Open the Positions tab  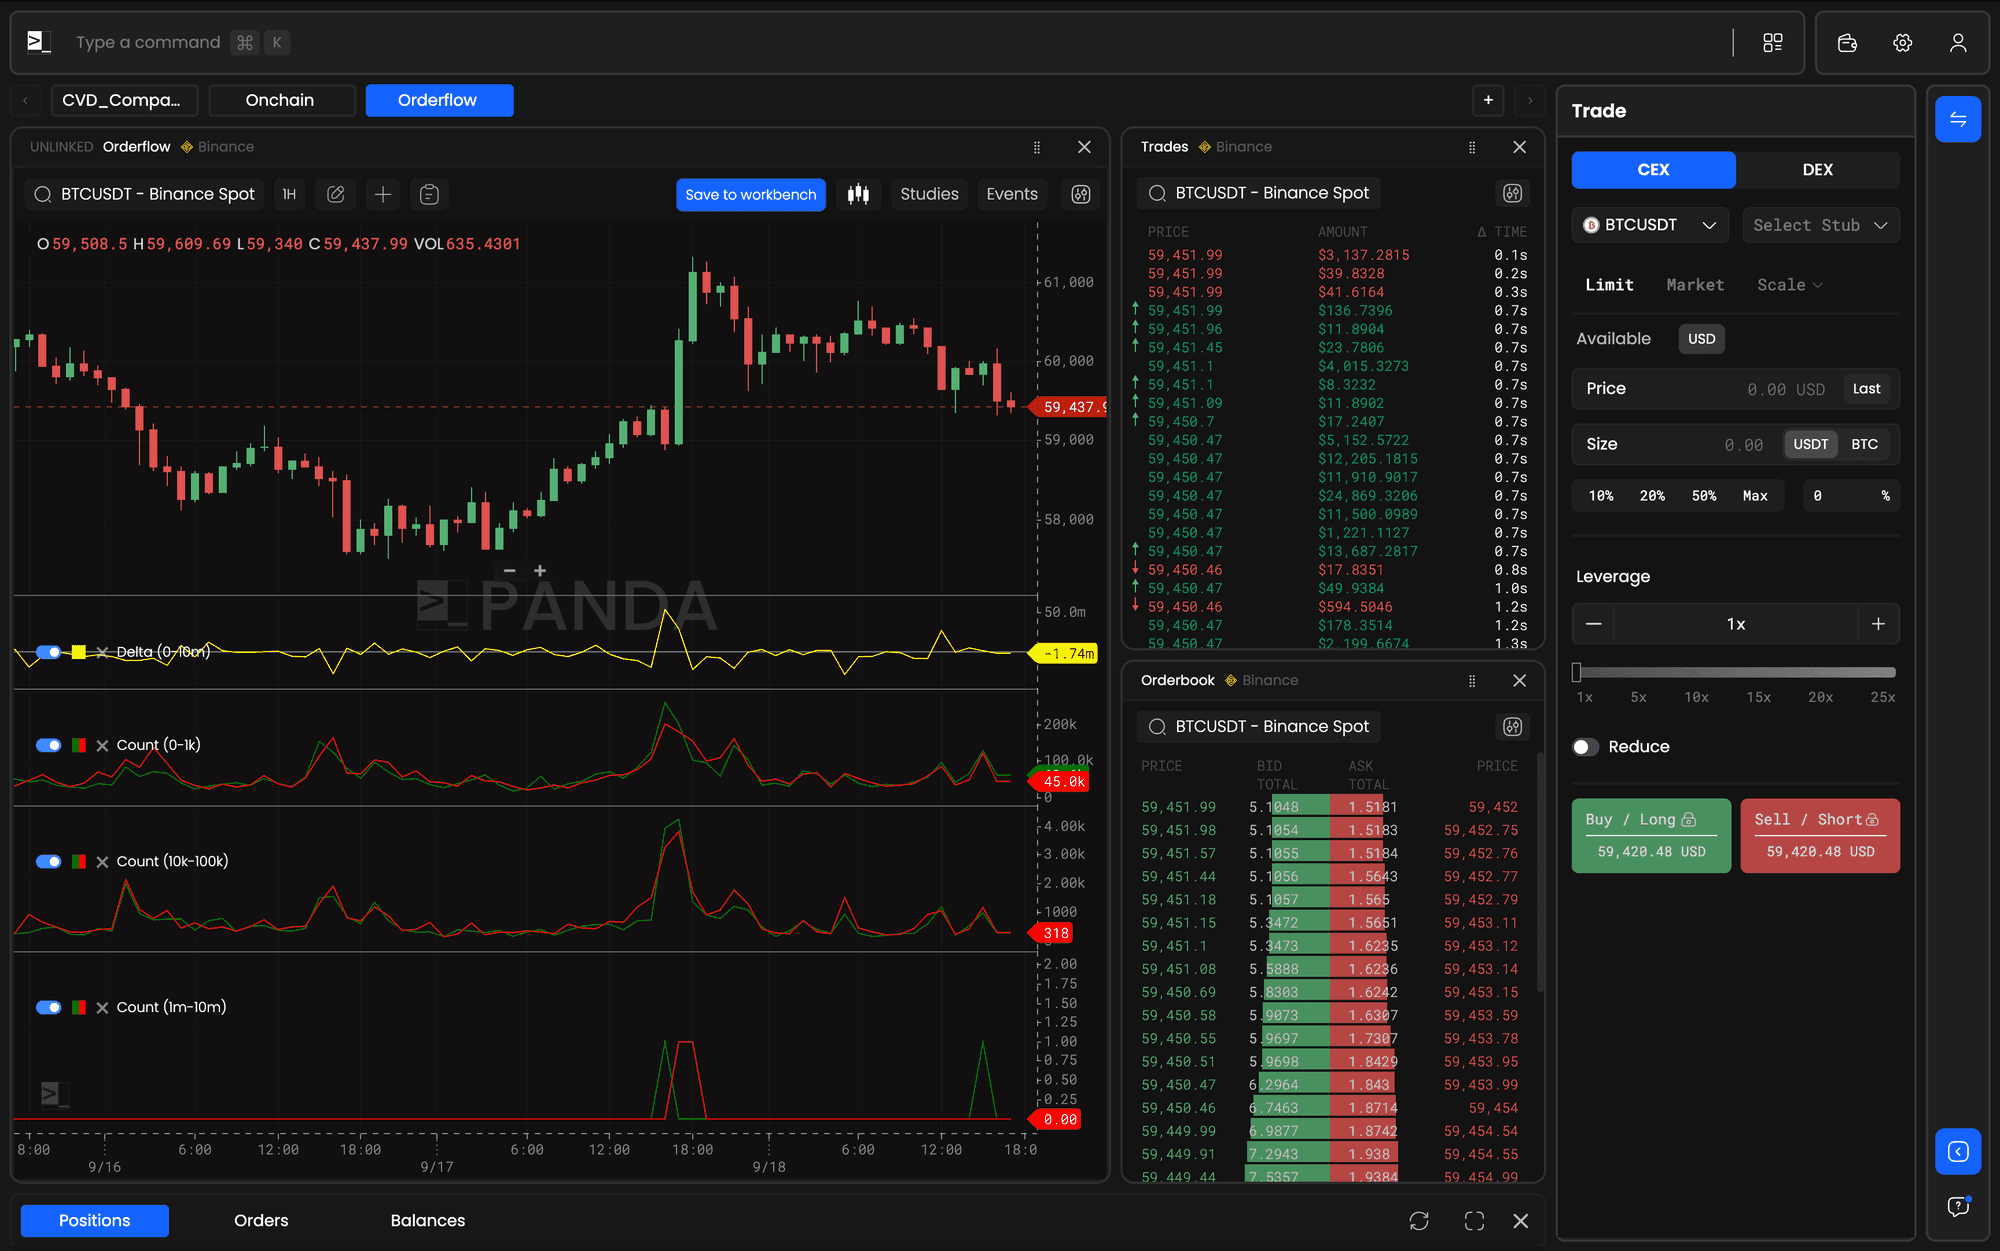[95, 1220]
